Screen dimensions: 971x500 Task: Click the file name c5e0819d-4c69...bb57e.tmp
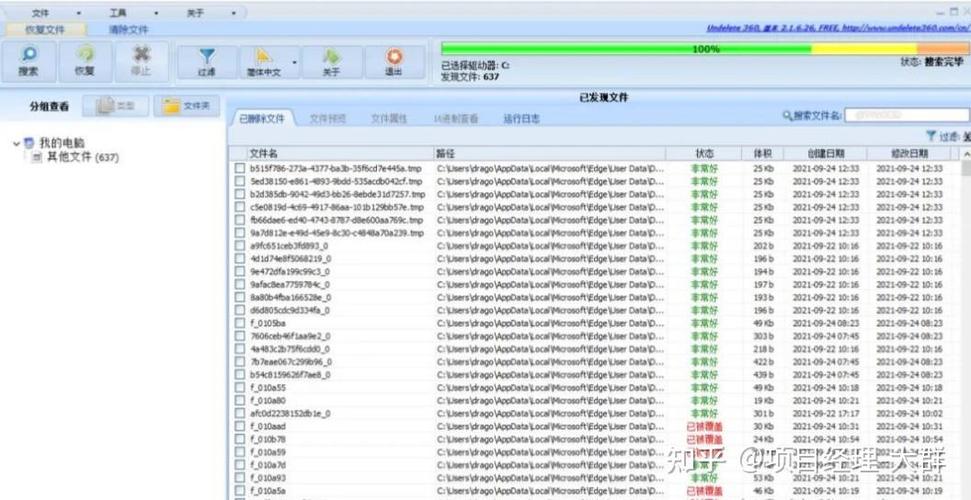coord(337,207)
